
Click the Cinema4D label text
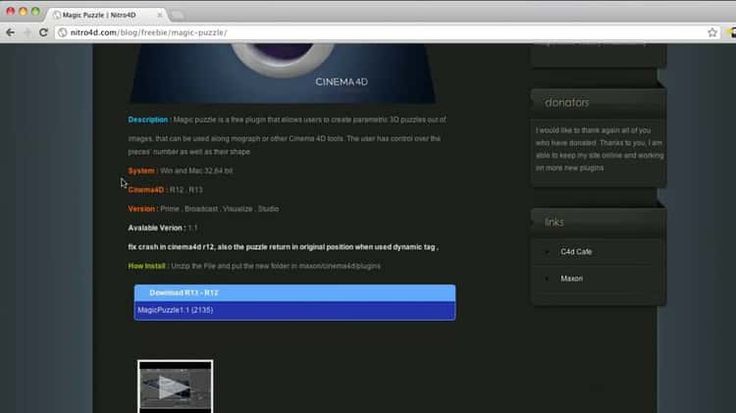coord(146,190)
